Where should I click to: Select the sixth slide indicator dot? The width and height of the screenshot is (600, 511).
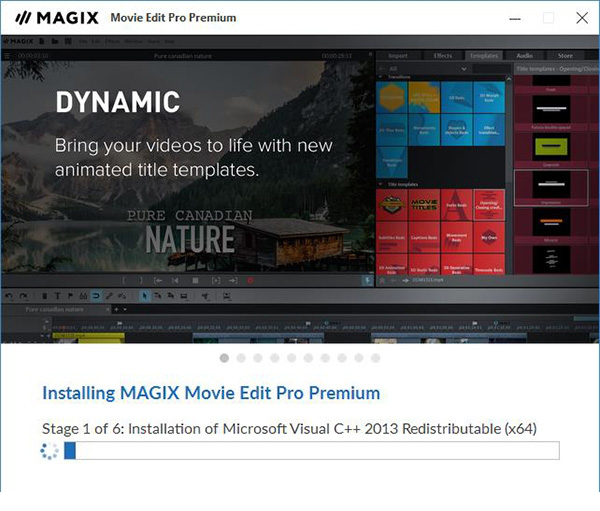tap(308, 358)
